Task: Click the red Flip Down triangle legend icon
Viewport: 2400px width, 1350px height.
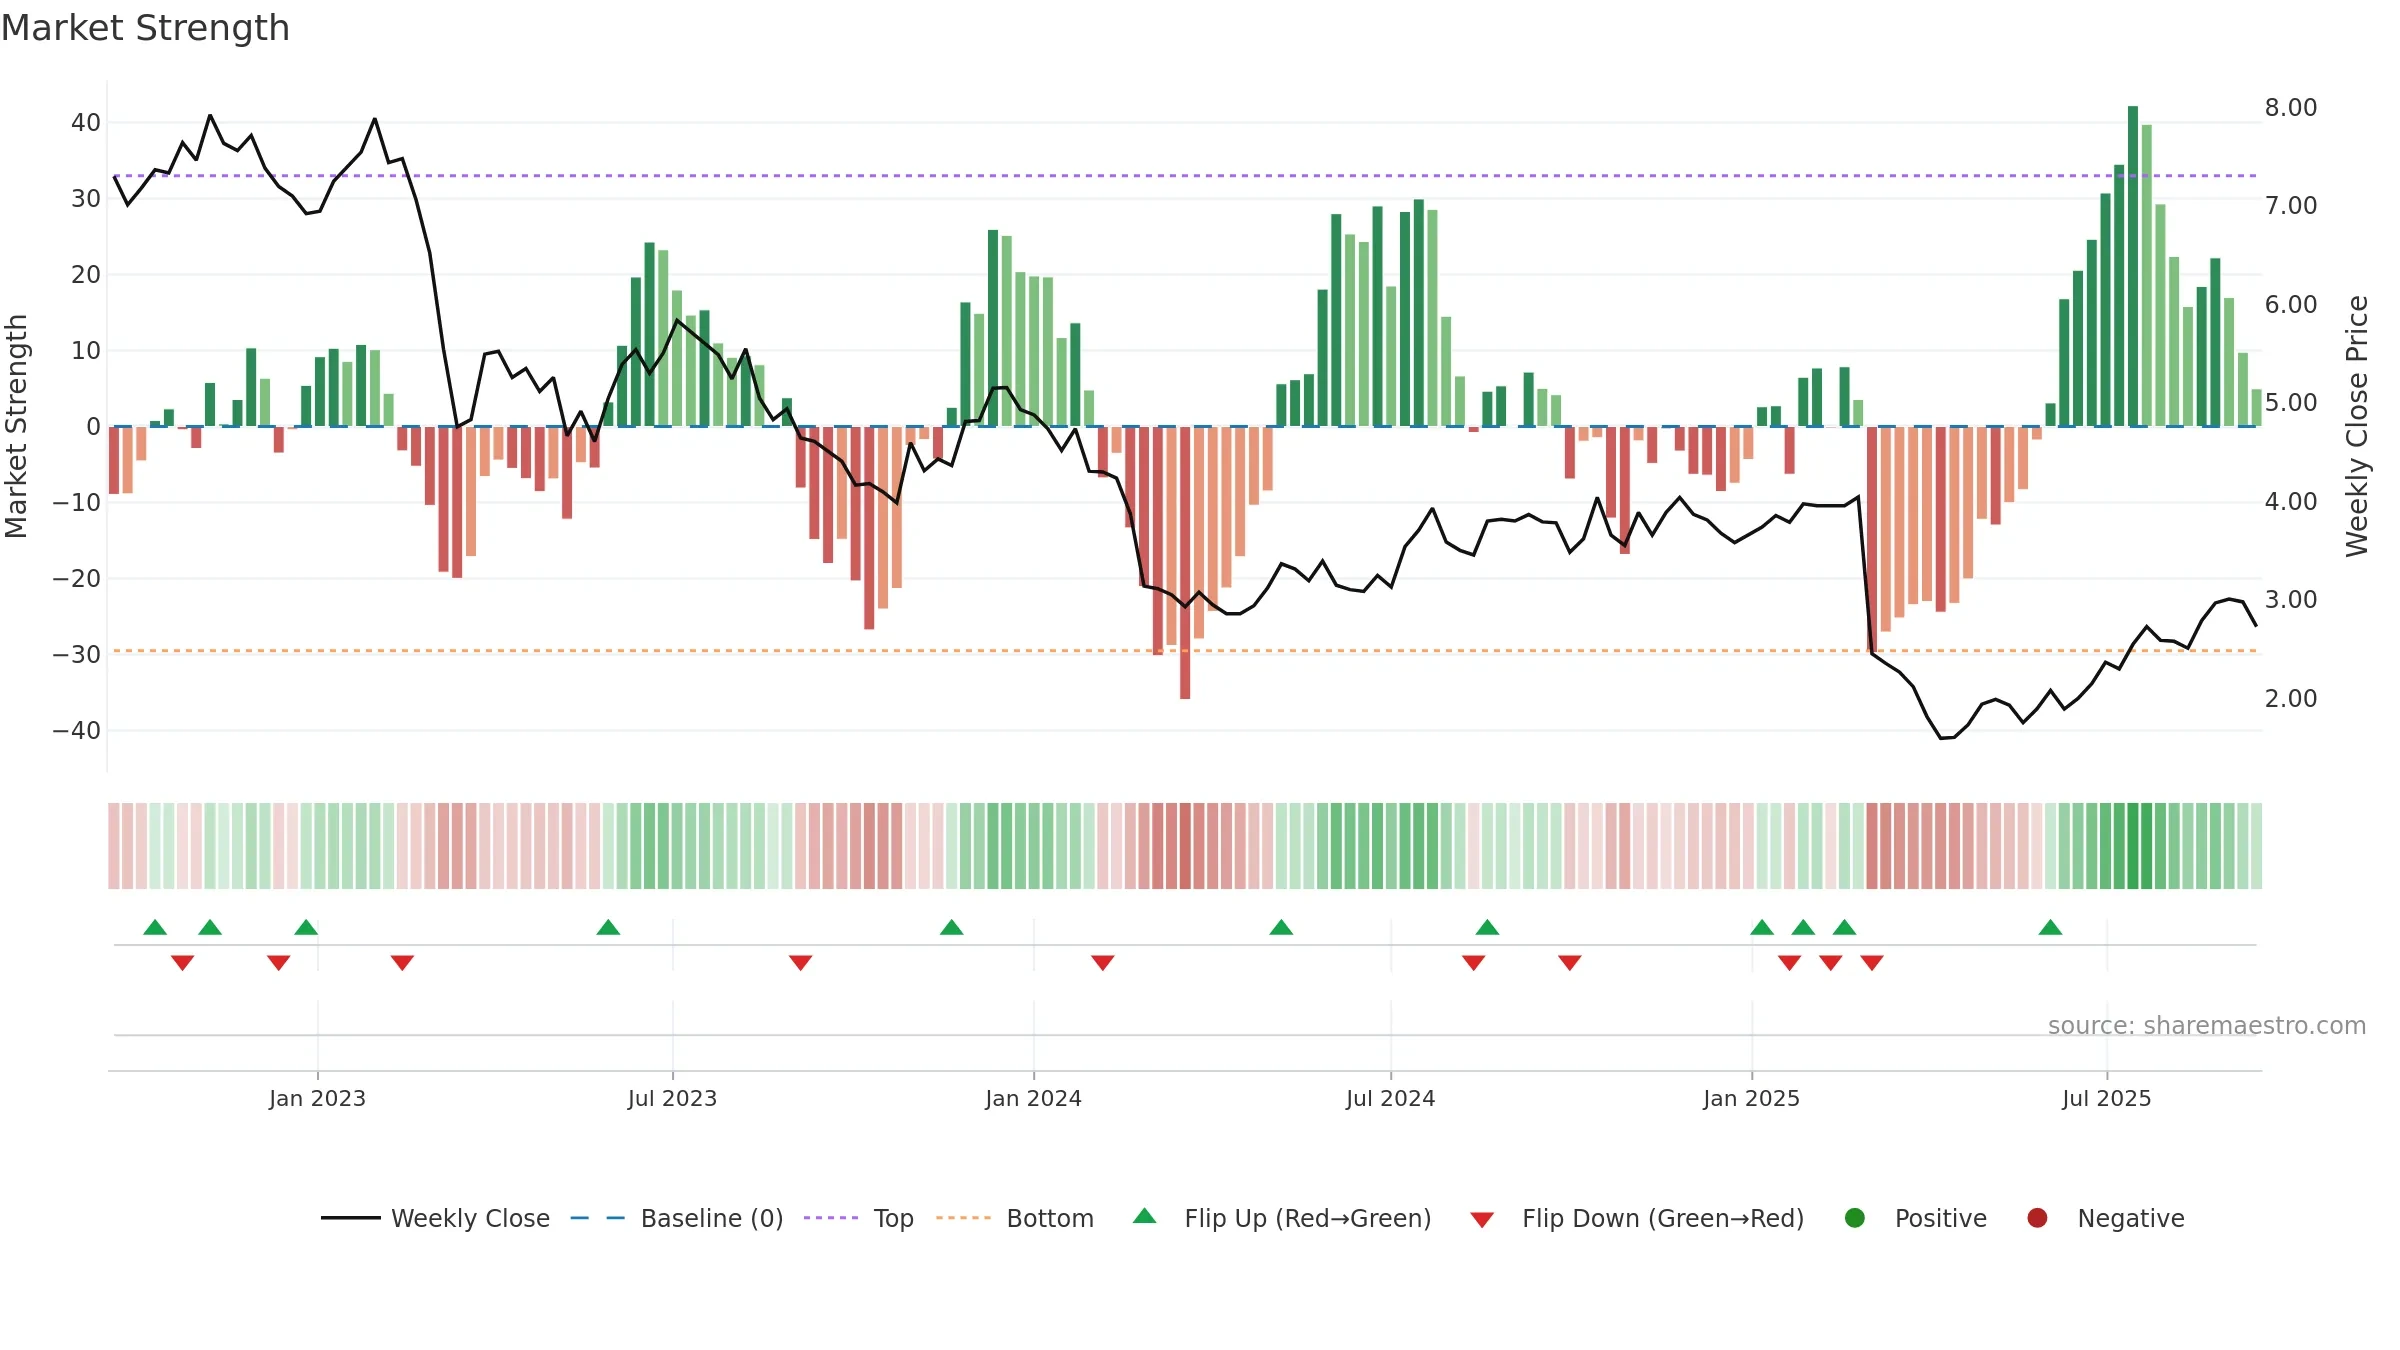Action: [1483, 1220]
